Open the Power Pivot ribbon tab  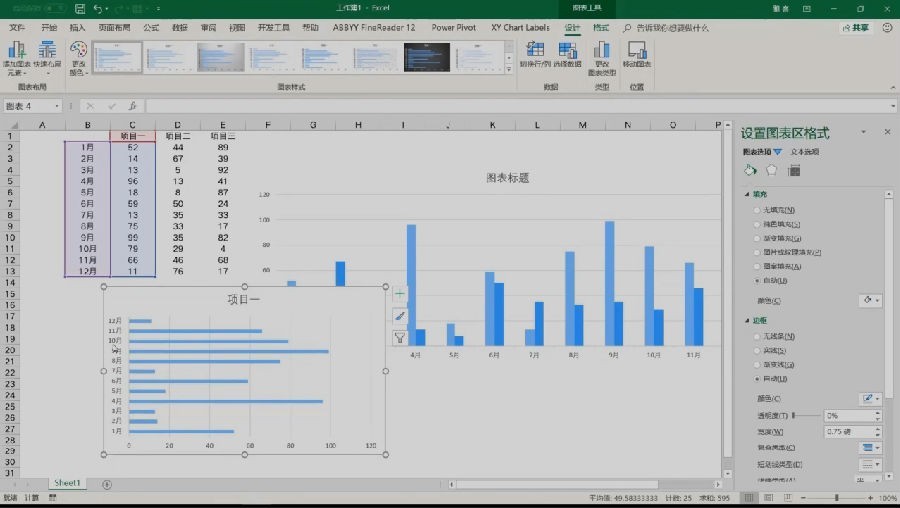pos(453,28)
